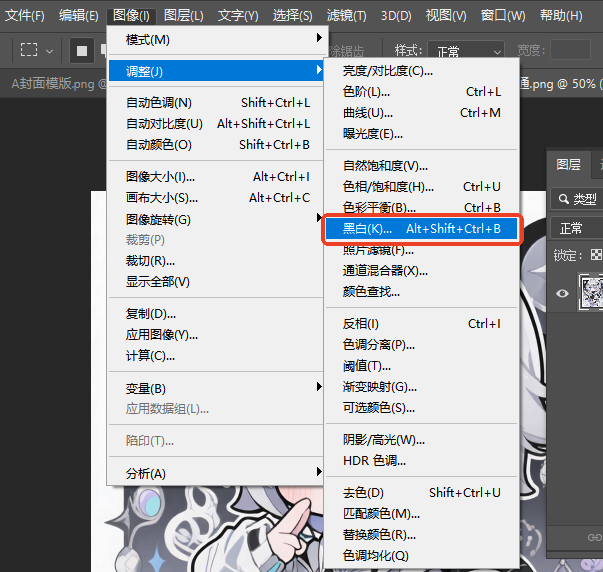Open 曲线(U) adjustment
The width and height of the screenshot is (603, 572).
421,113
